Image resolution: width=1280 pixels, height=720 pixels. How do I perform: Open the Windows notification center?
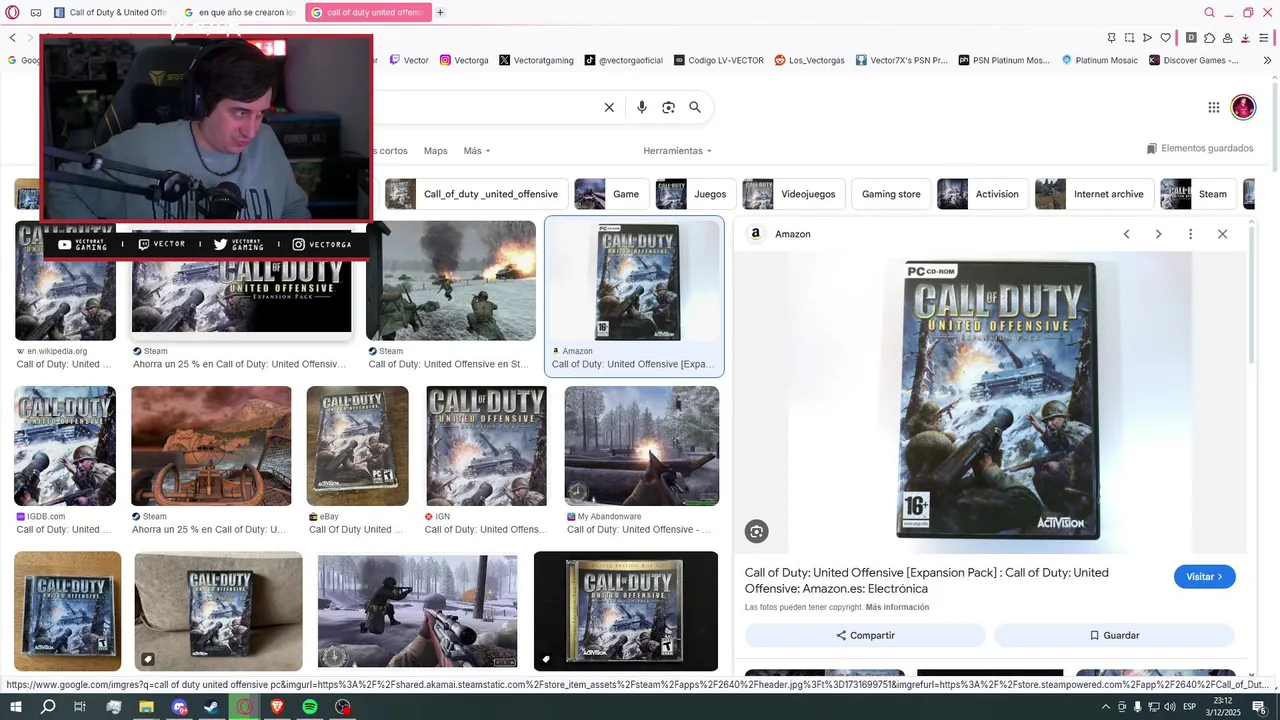coord(1259,707)
